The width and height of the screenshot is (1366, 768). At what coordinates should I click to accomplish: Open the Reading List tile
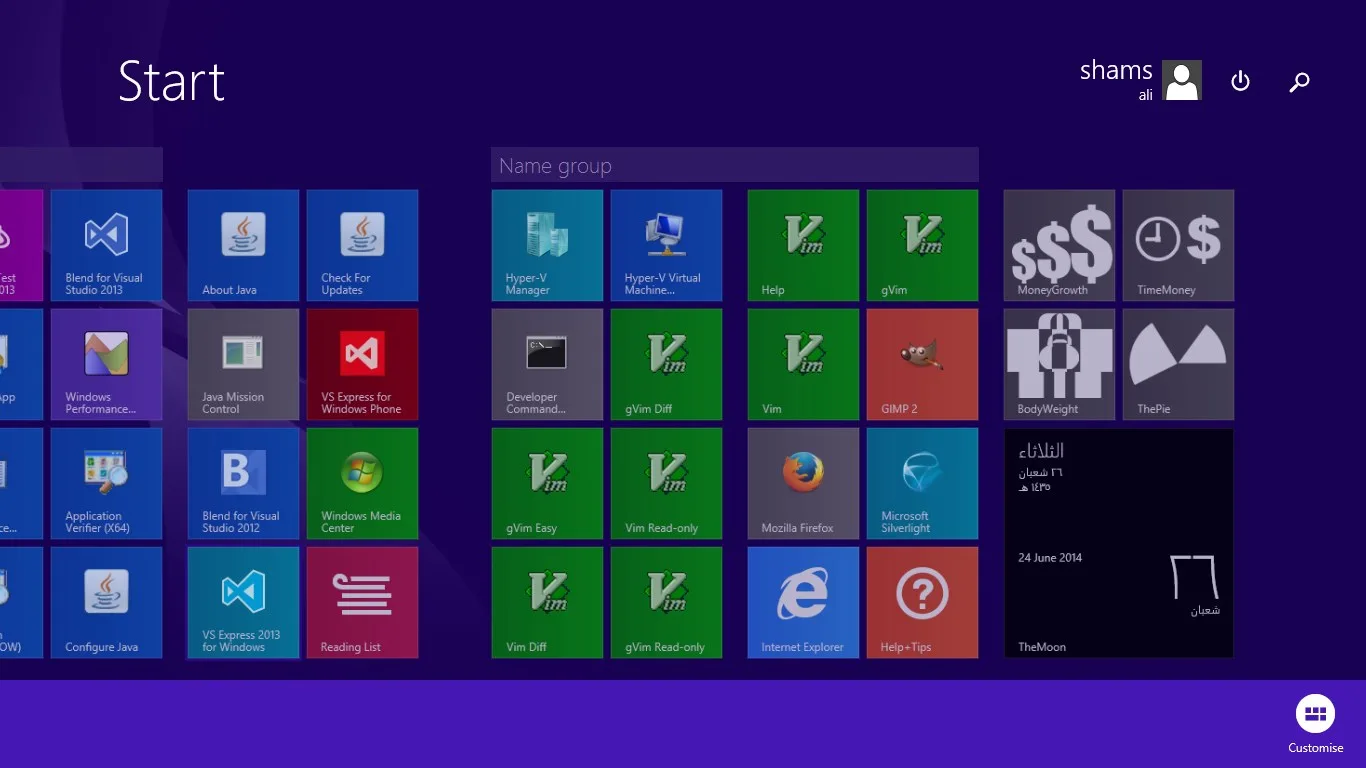[x=362, y=602]
